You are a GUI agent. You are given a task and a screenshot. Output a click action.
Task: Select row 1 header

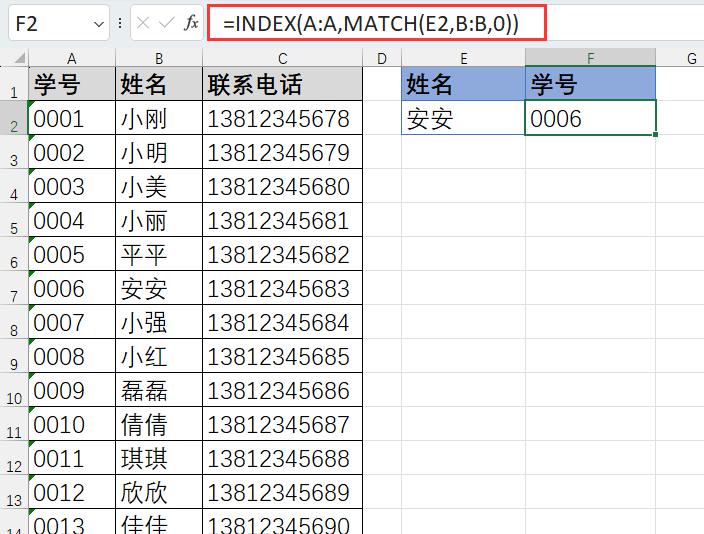pos(14,84)
